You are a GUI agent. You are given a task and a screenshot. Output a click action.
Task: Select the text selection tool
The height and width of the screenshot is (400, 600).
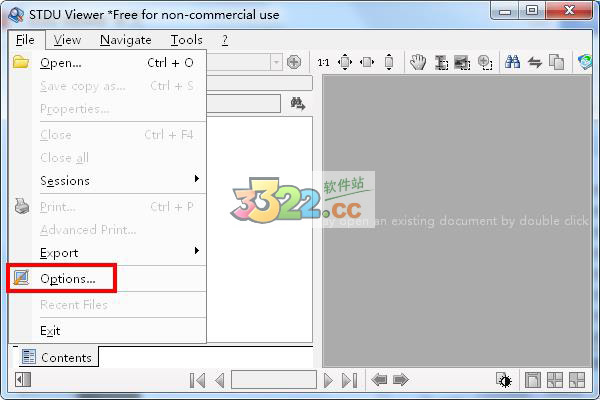441,62
